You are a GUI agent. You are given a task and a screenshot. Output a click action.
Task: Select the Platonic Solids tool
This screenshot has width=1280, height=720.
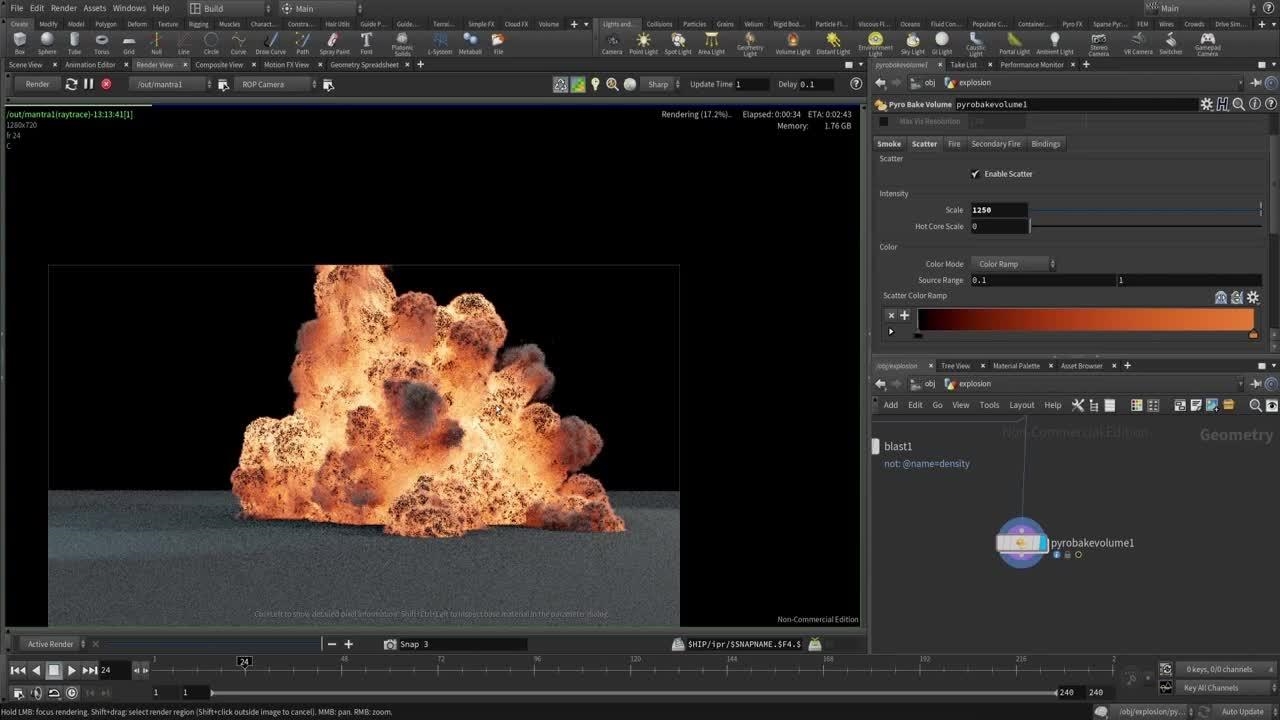click(402, 44)
